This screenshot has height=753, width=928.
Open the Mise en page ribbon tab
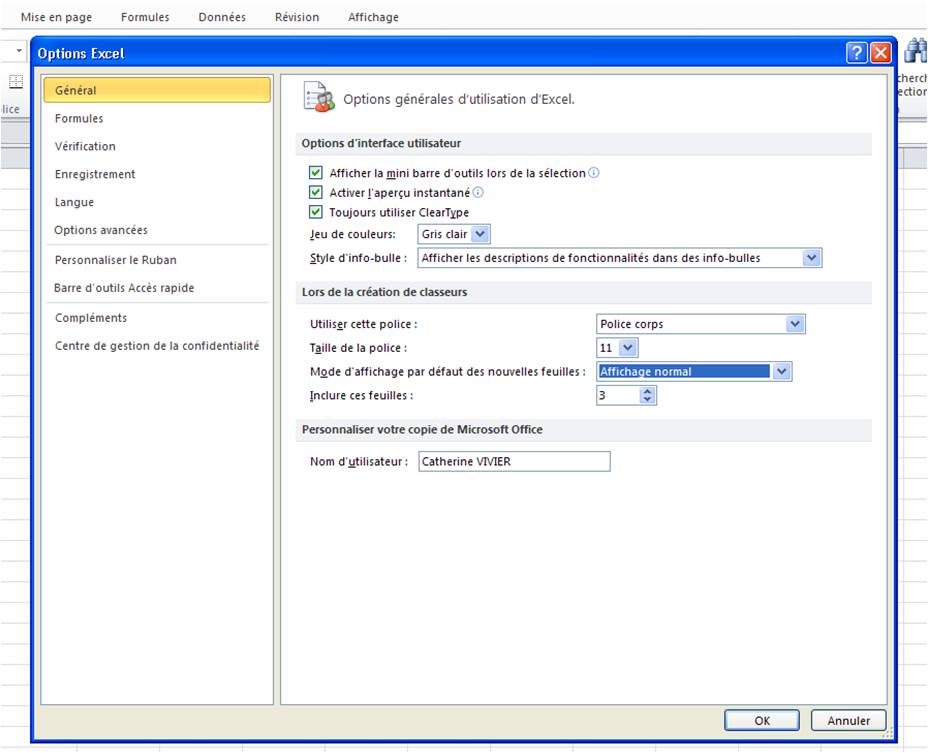click(x=56, y=17)
